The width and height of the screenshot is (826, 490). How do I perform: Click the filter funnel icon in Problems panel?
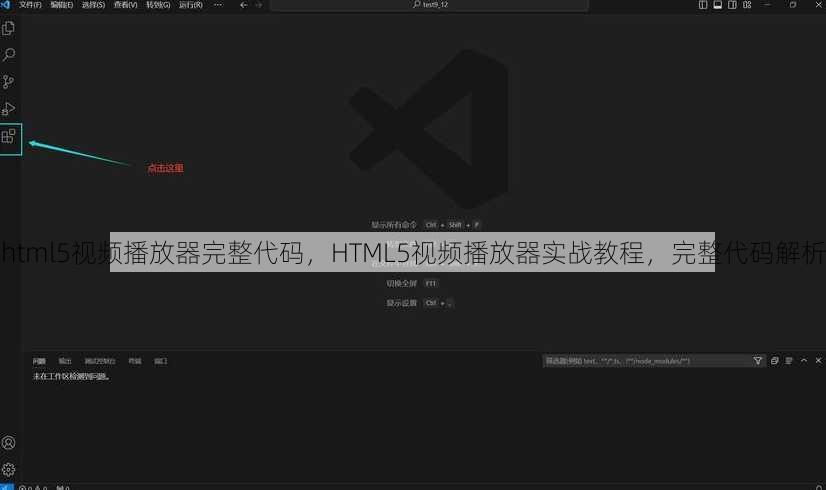coord(758,360)
